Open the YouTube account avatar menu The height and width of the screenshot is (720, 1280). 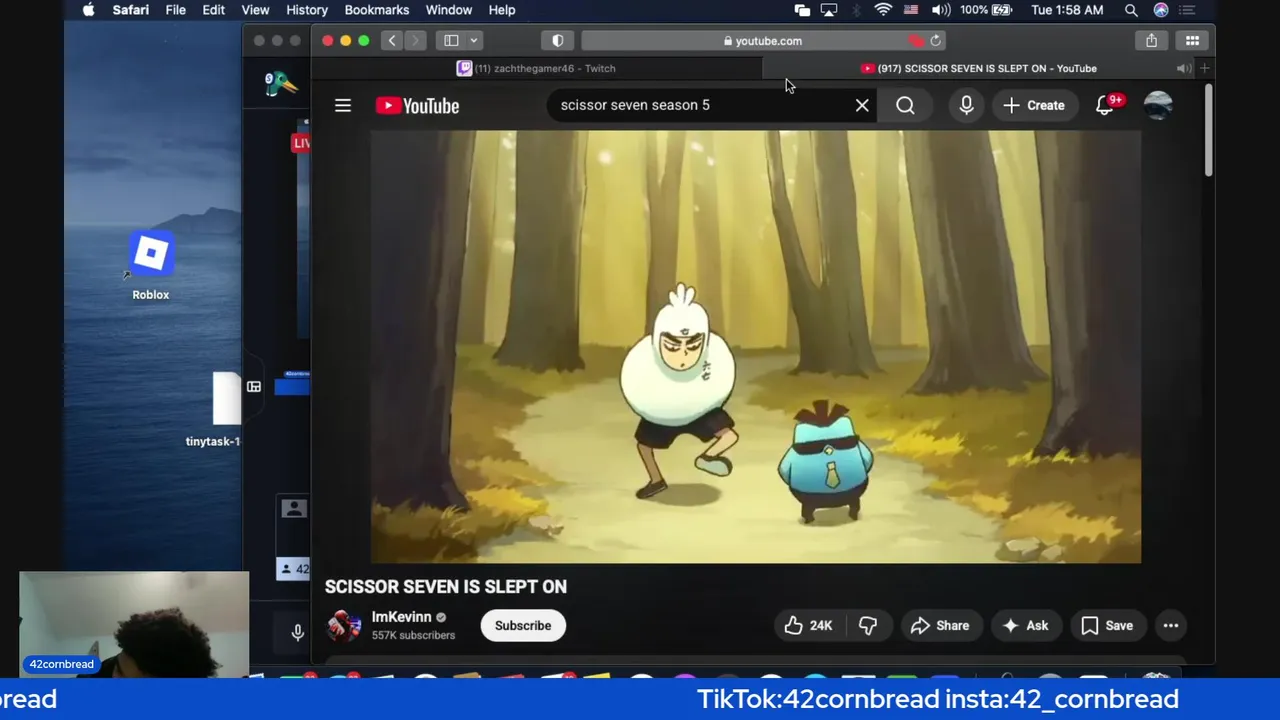point(1158,105)
